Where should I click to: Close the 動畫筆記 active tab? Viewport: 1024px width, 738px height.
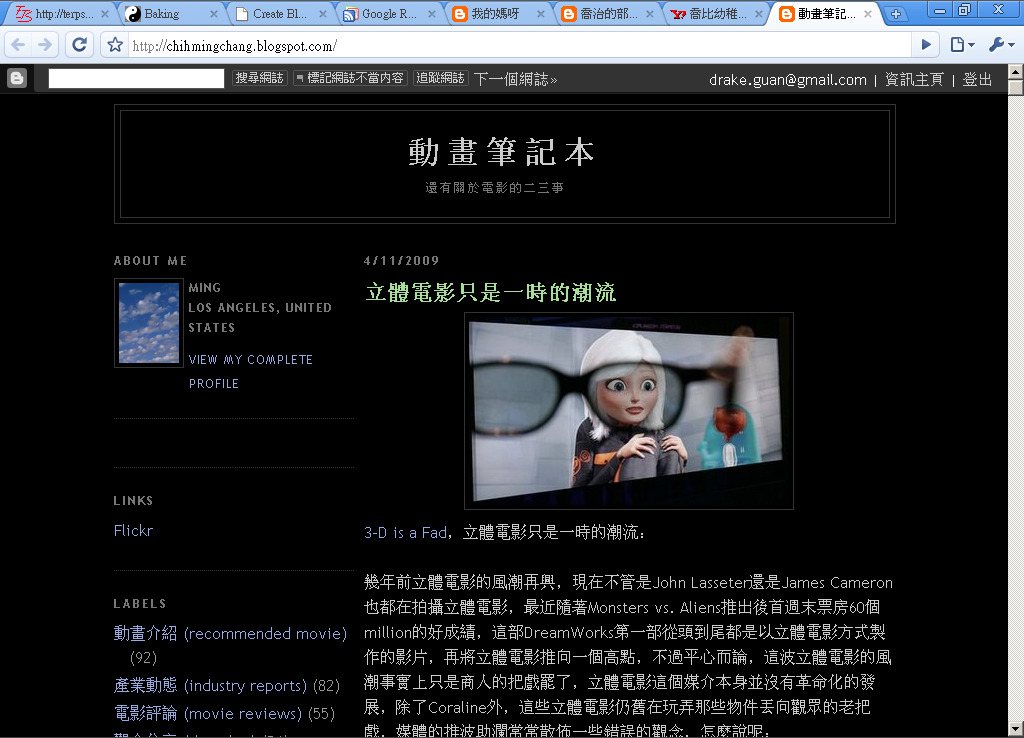(x=867, y=14)
